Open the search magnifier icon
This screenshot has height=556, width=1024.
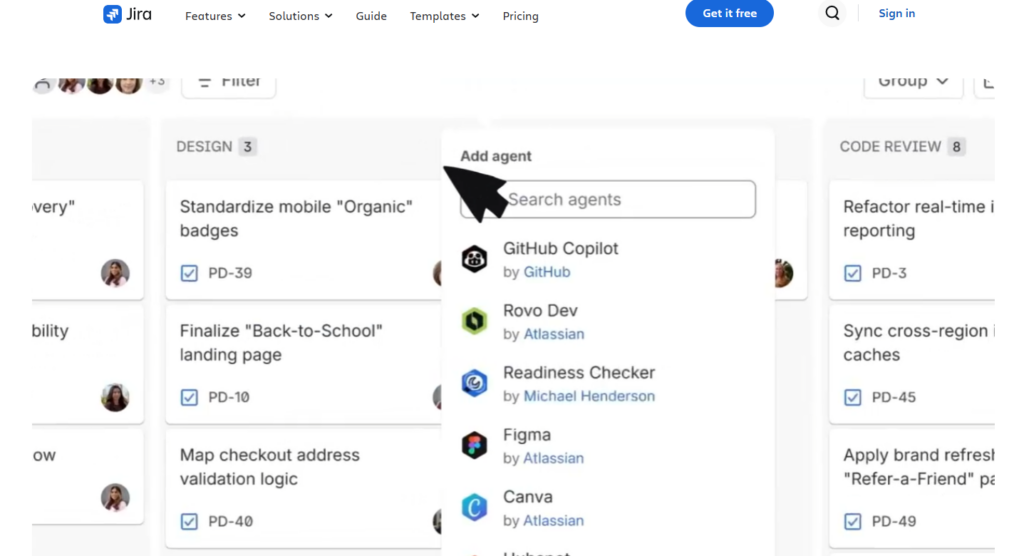coord(832,13)
